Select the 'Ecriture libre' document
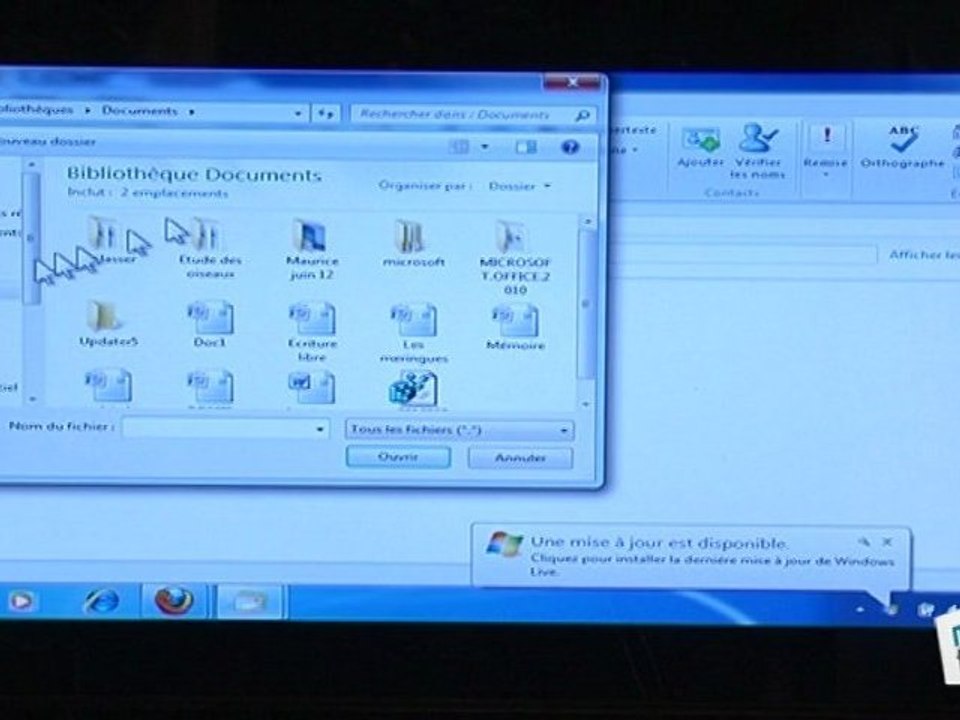The image size is (960, 720). [x=312, y=318]
